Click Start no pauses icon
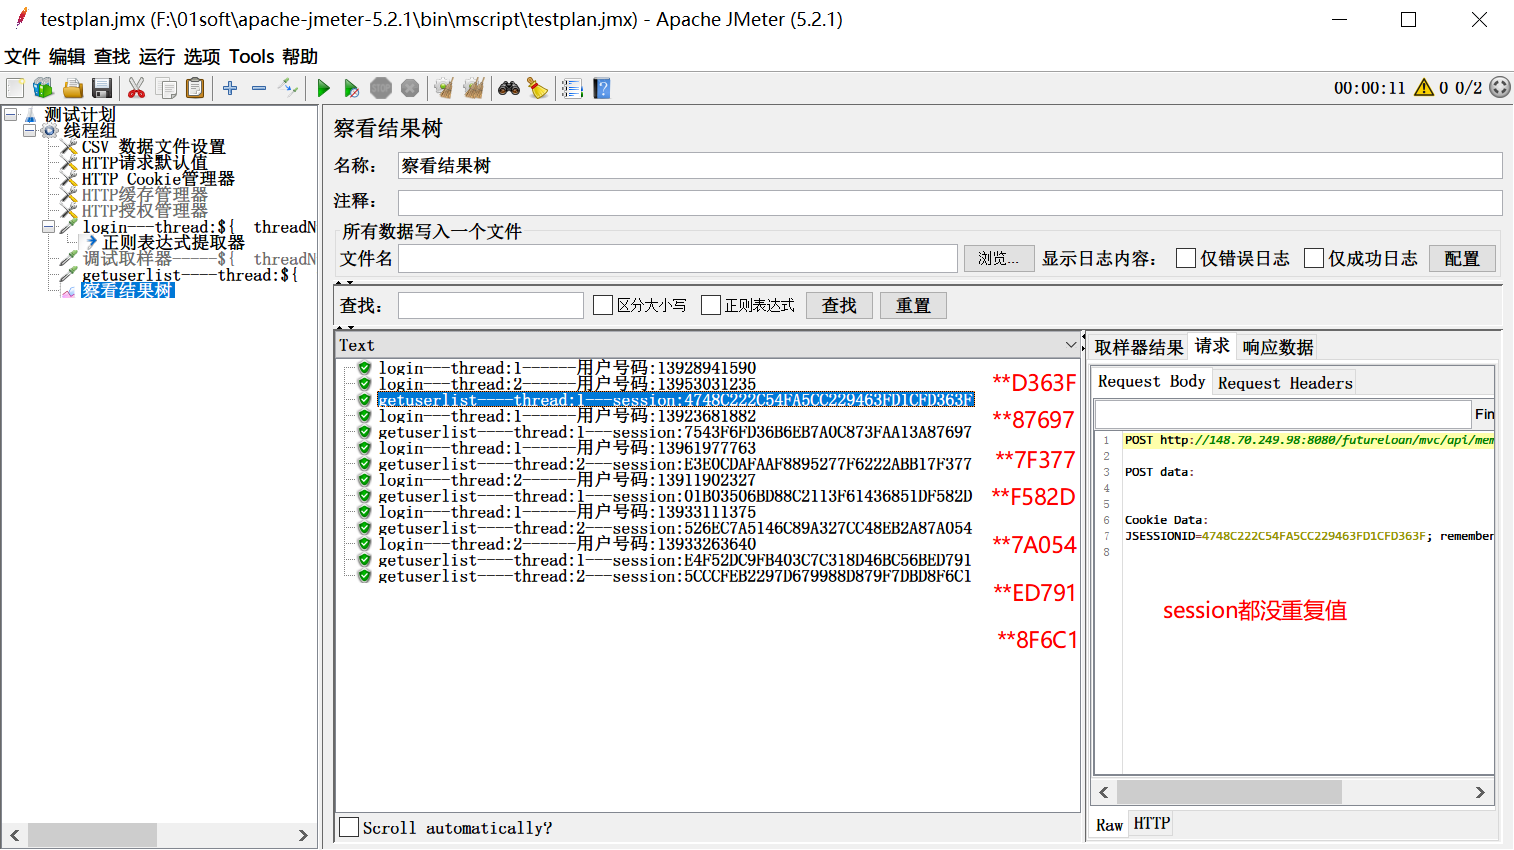 tap(351, 89)
